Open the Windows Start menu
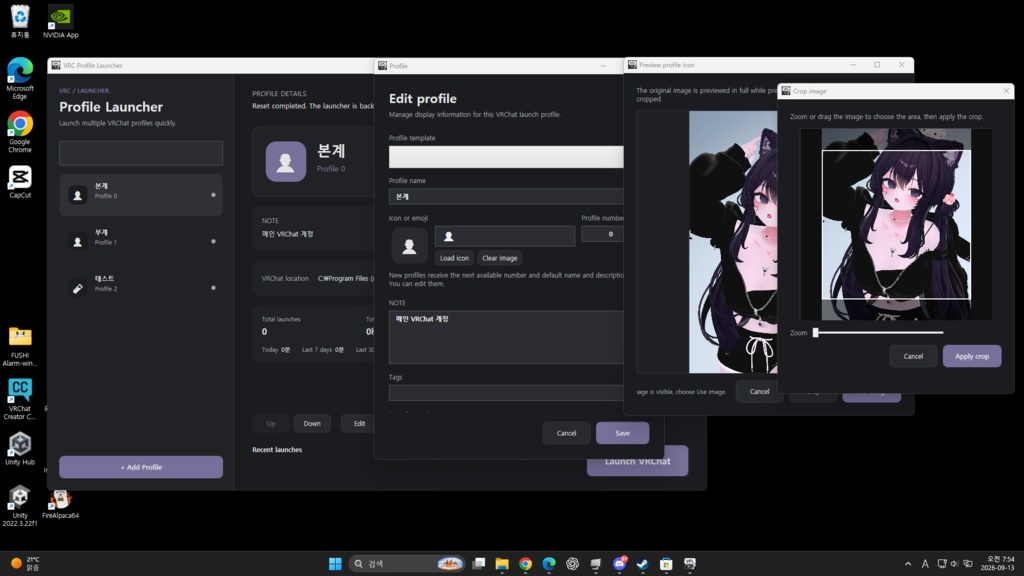 335,564
